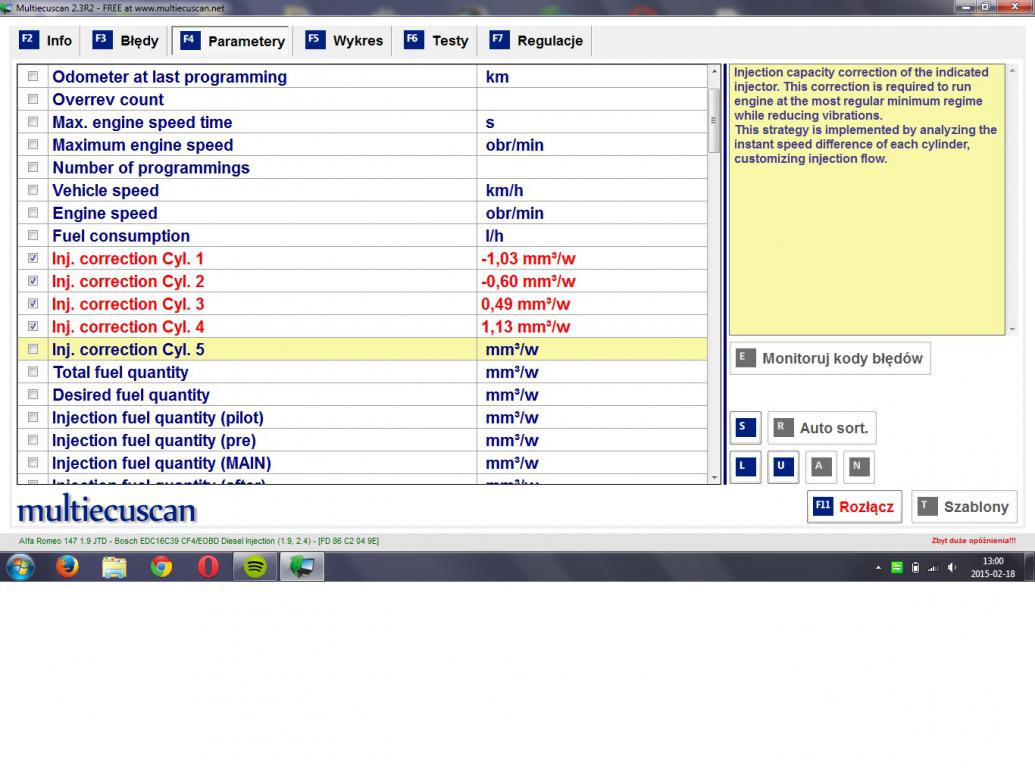The width and height of the screenshot is (1035, 768).
Task: Select the Parametery tab
Action: tap(231, 41)
